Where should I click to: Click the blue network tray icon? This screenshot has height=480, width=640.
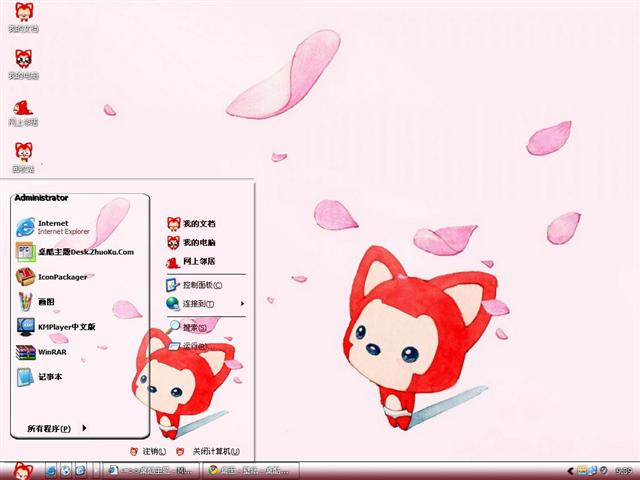(x=592, y=471)
